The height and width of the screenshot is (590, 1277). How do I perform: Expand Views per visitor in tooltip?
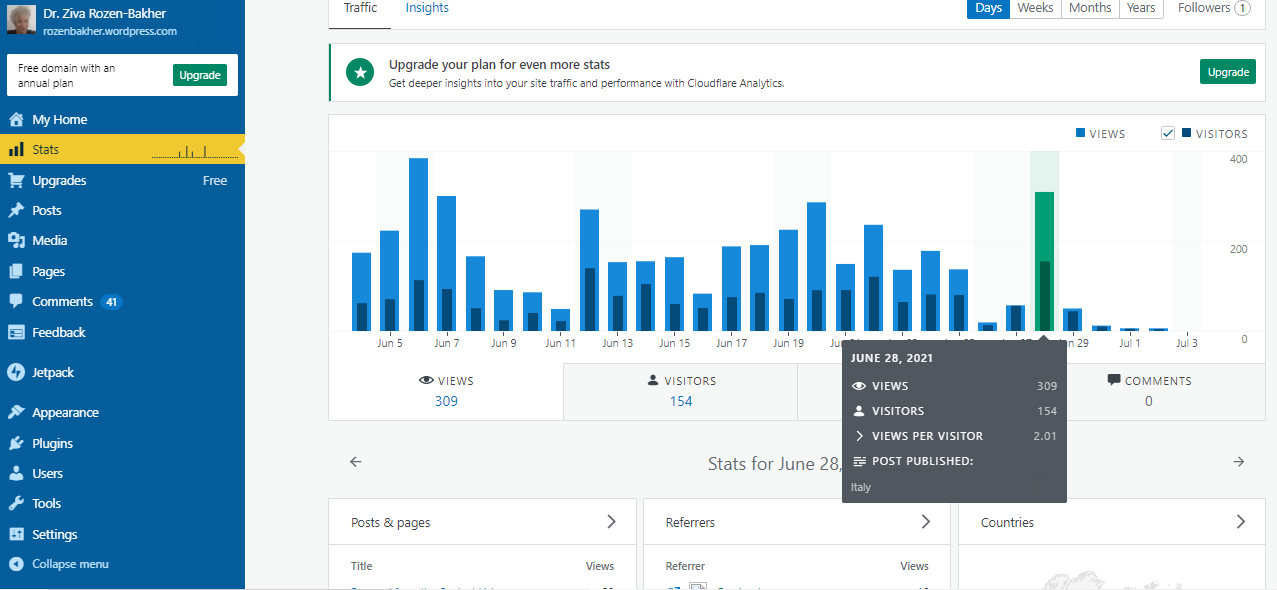(858, 436)
